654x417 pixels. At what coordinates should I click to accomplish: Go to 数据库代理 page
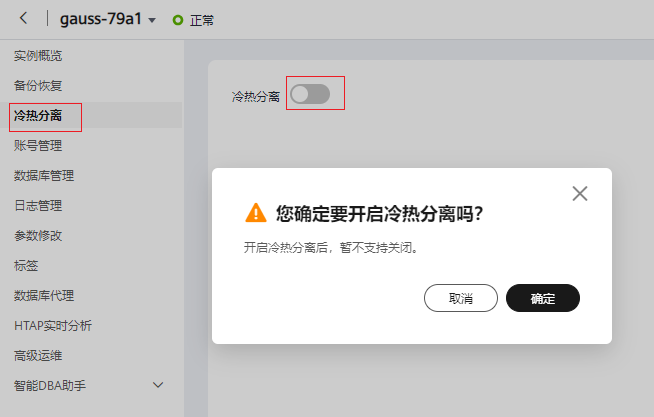pos(44,296)
